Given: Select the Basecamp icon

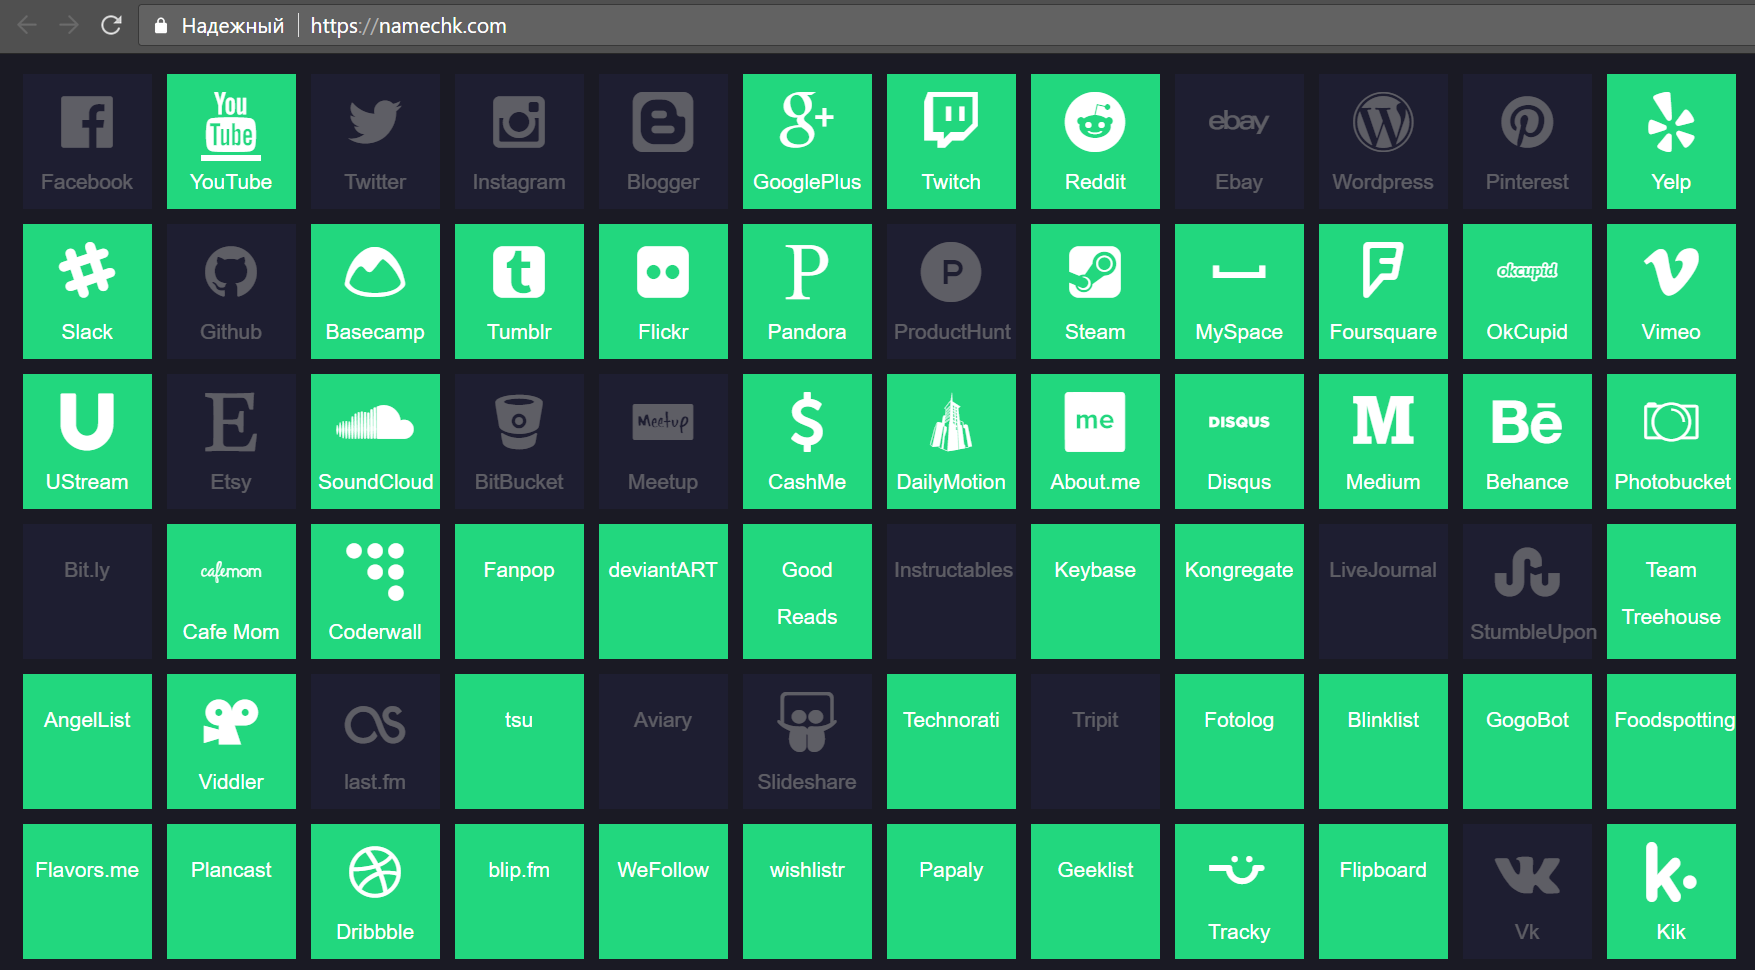Looking at the screenshot, I should point(375,272).
